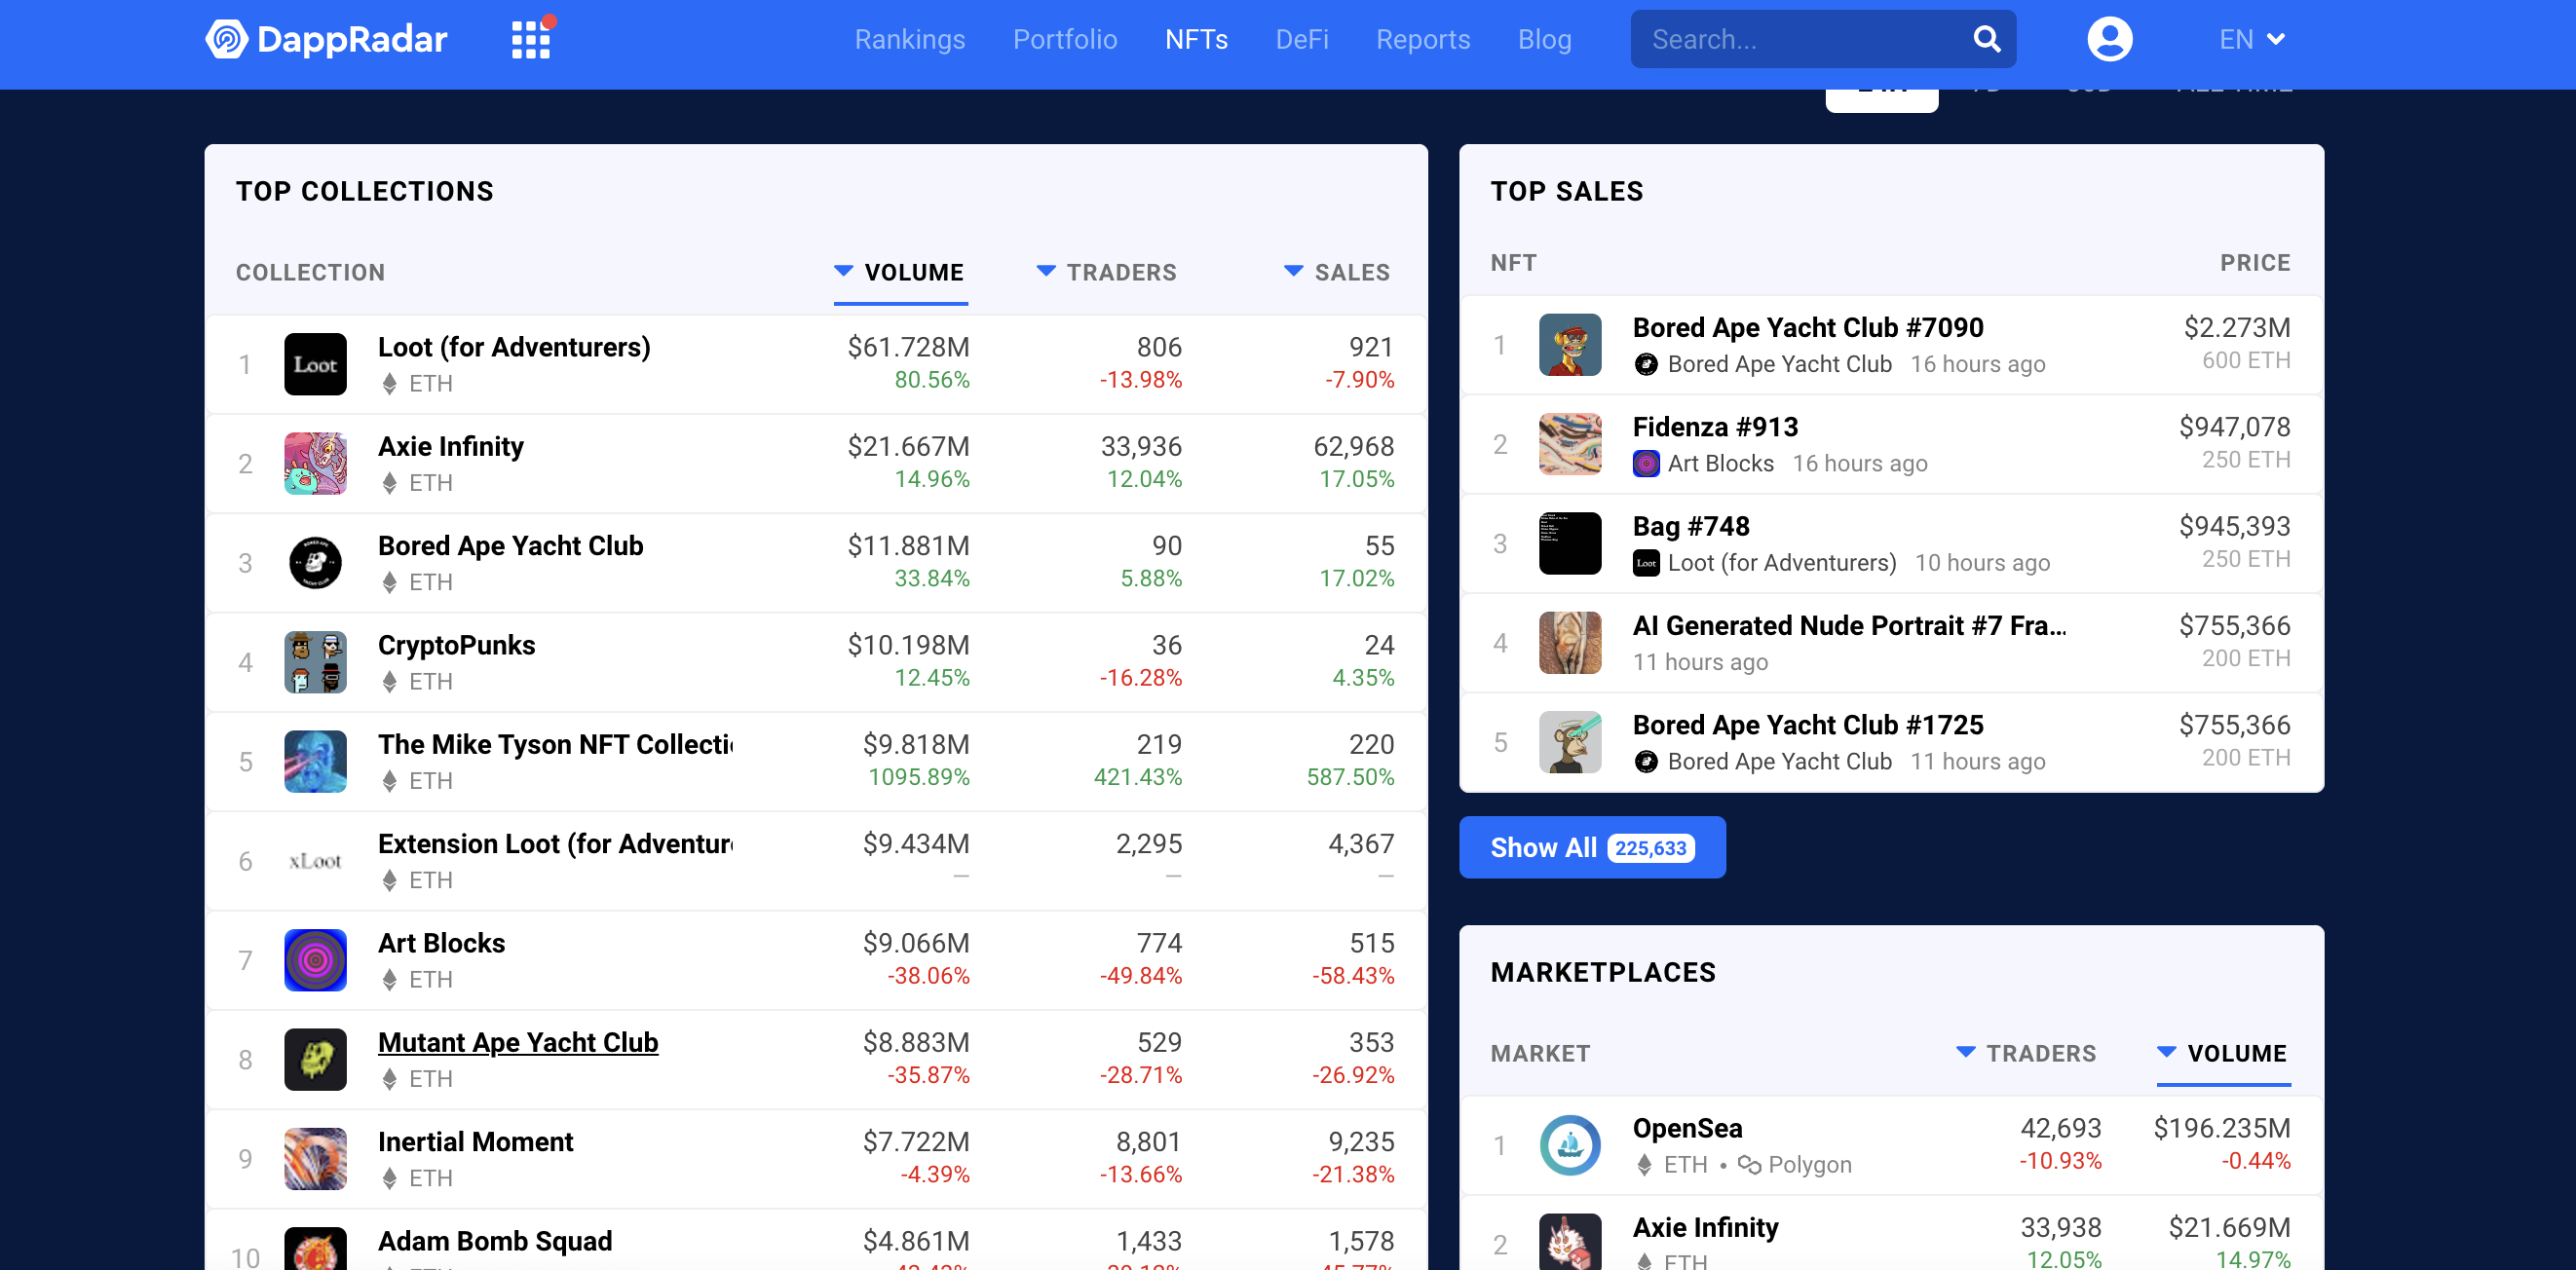Open the Bag #748 sale thumbnail
Screen dimensions: 2576x1270
[1570, 543]
